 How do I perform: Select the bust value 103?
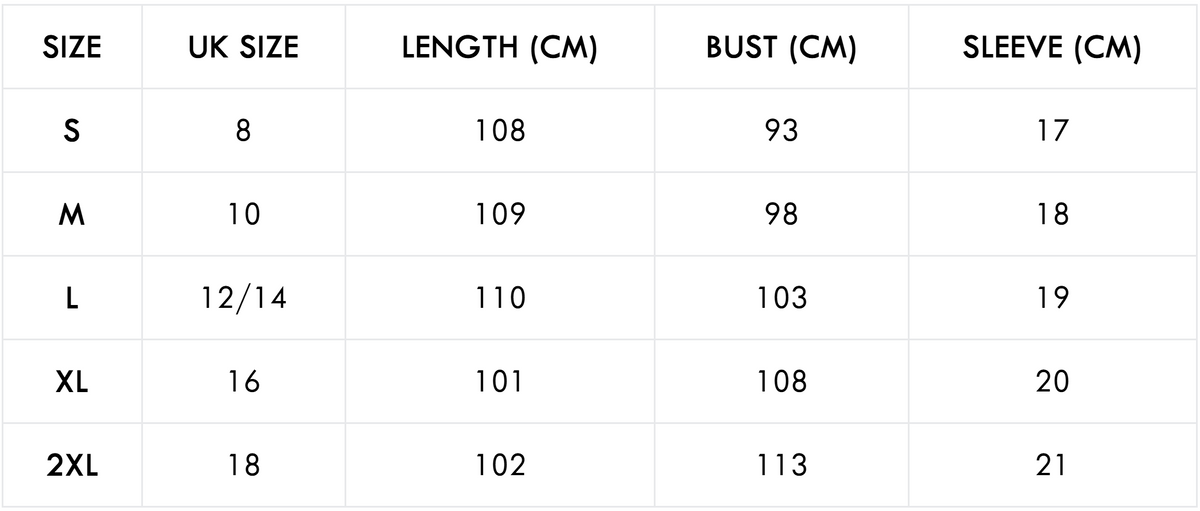tap(781, 298)
